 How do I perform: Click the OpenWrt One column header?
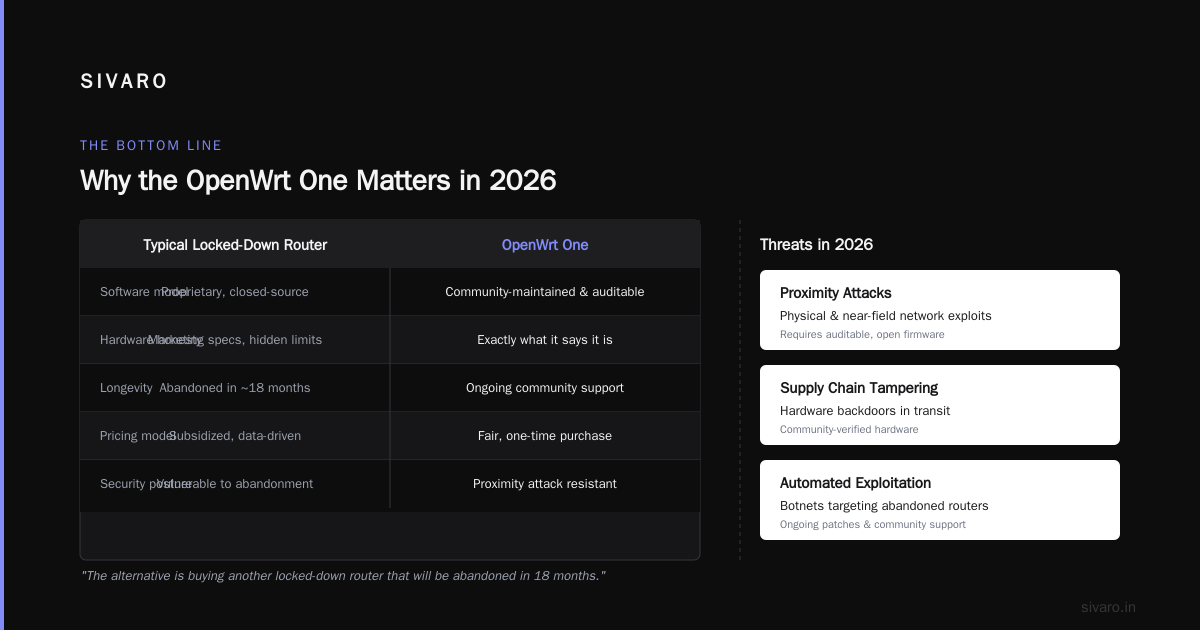coord(545,245)
